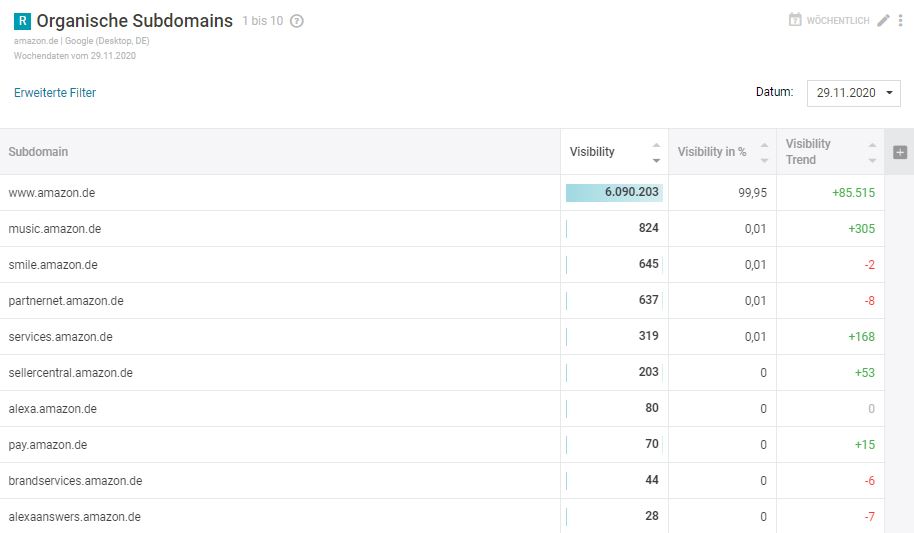Open the three-dot options menu
Screen dimensions: 914x533
(x=900, y=20)
